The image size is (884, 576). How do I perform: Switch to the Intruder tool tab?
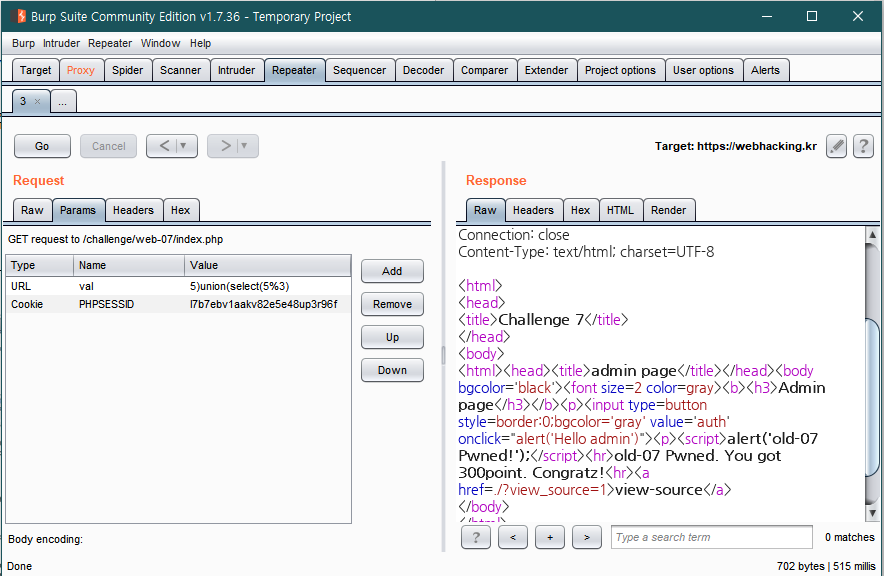pyautogui.click(x=236, y=70)
